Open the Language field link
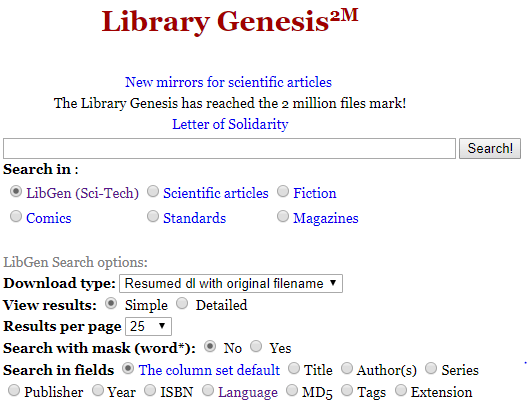The image size is (527, 417). point(248,392)
